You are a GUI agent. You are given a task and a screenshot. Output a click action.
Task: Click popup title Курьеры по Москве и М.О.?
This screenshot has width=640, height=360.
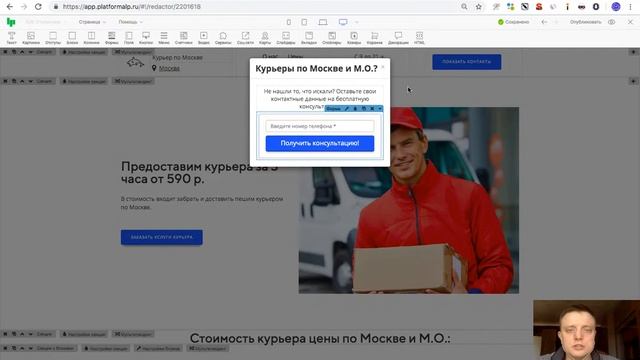tap(316, 69)
